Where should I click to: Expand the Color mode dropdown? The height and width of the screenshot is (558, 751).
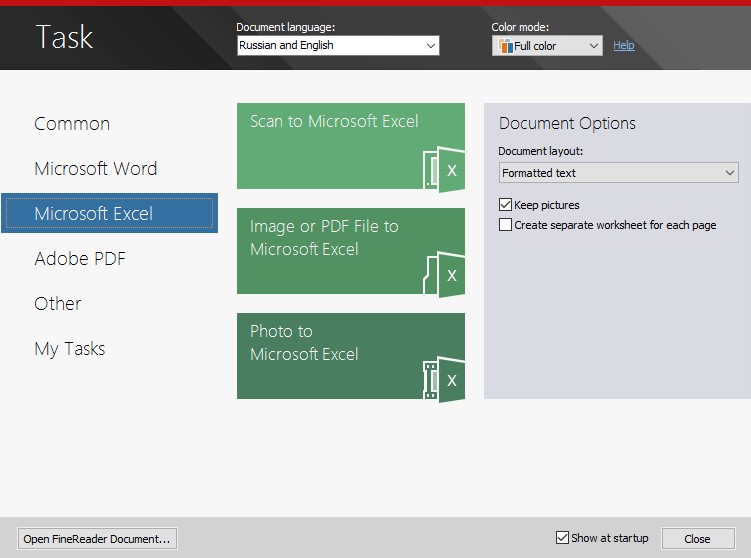pos(593,46)
